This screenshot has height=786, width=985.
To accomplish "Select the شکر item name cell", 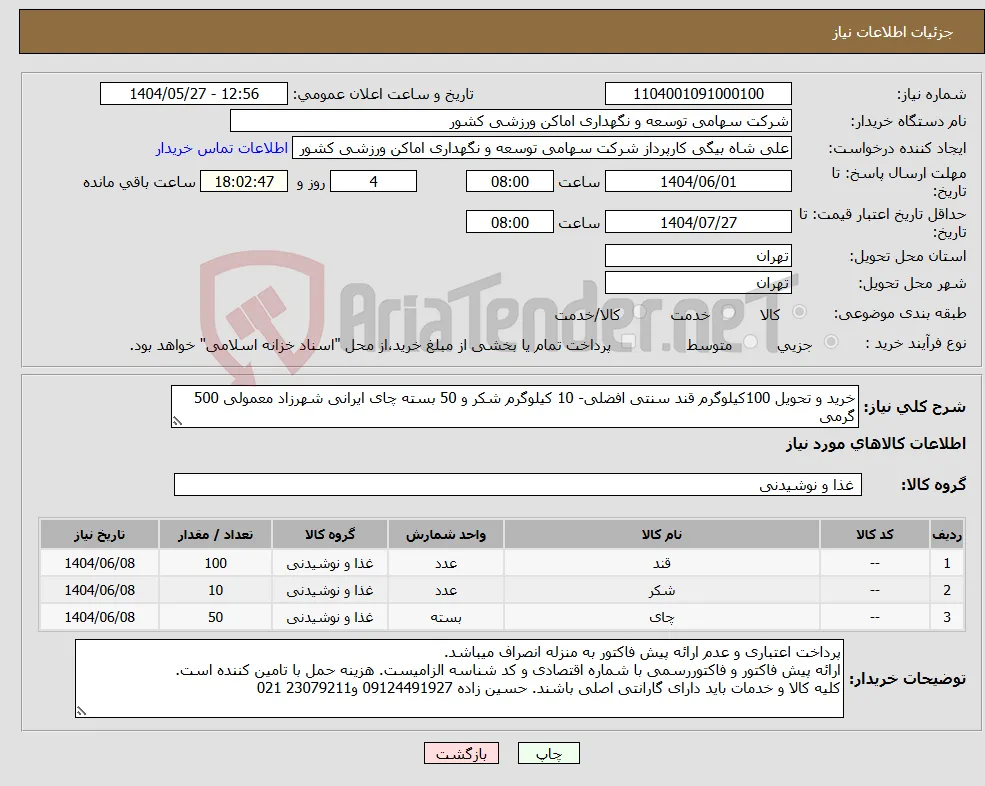I will (x=661, y=591).
